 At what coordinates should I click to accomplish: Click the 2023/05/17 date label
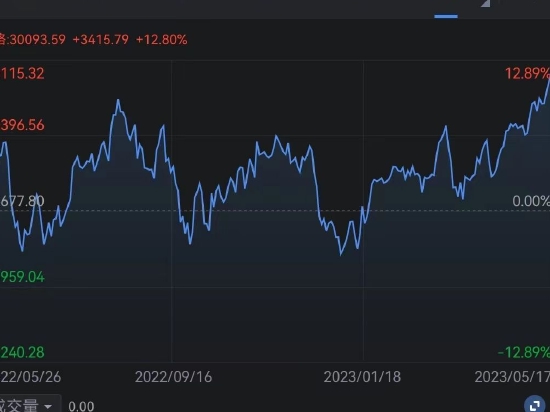tap(512, 377)
